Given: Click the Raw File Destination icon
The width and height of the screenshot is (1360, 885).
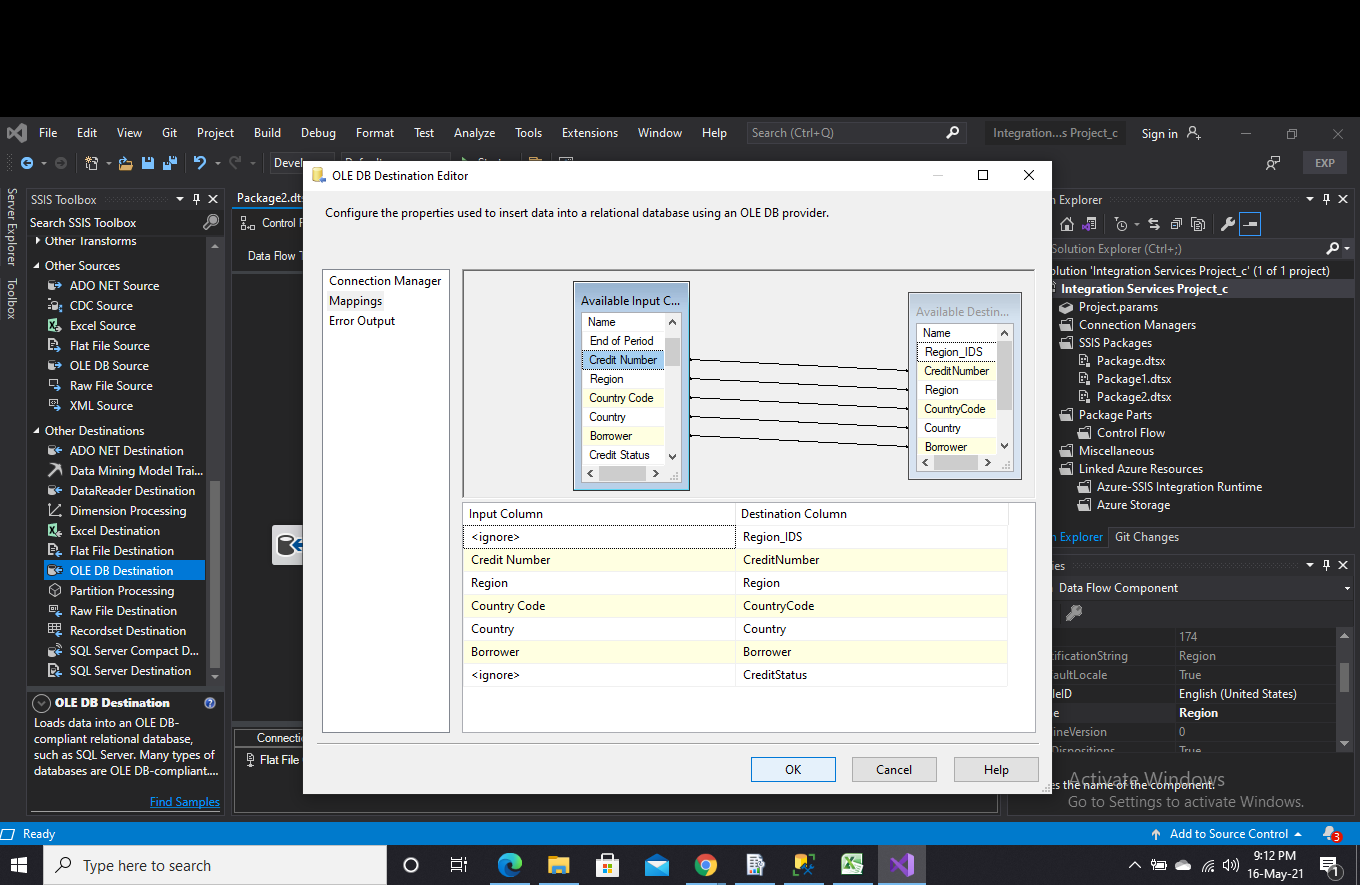Looking at the screenshot, I should point(54,611).
